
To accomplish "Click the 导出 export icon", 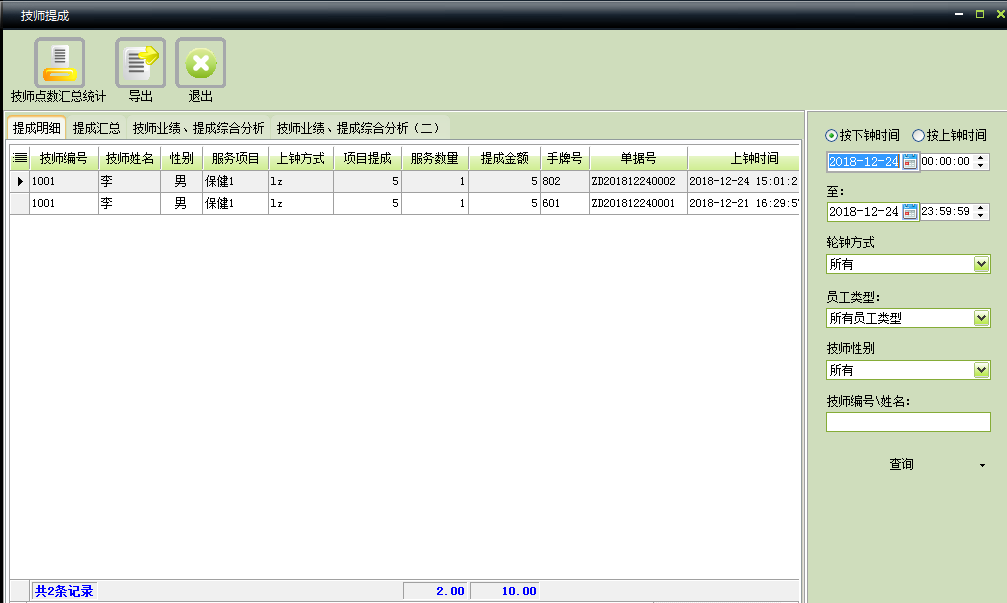I will pyautogui.click(x=140, y=62).
